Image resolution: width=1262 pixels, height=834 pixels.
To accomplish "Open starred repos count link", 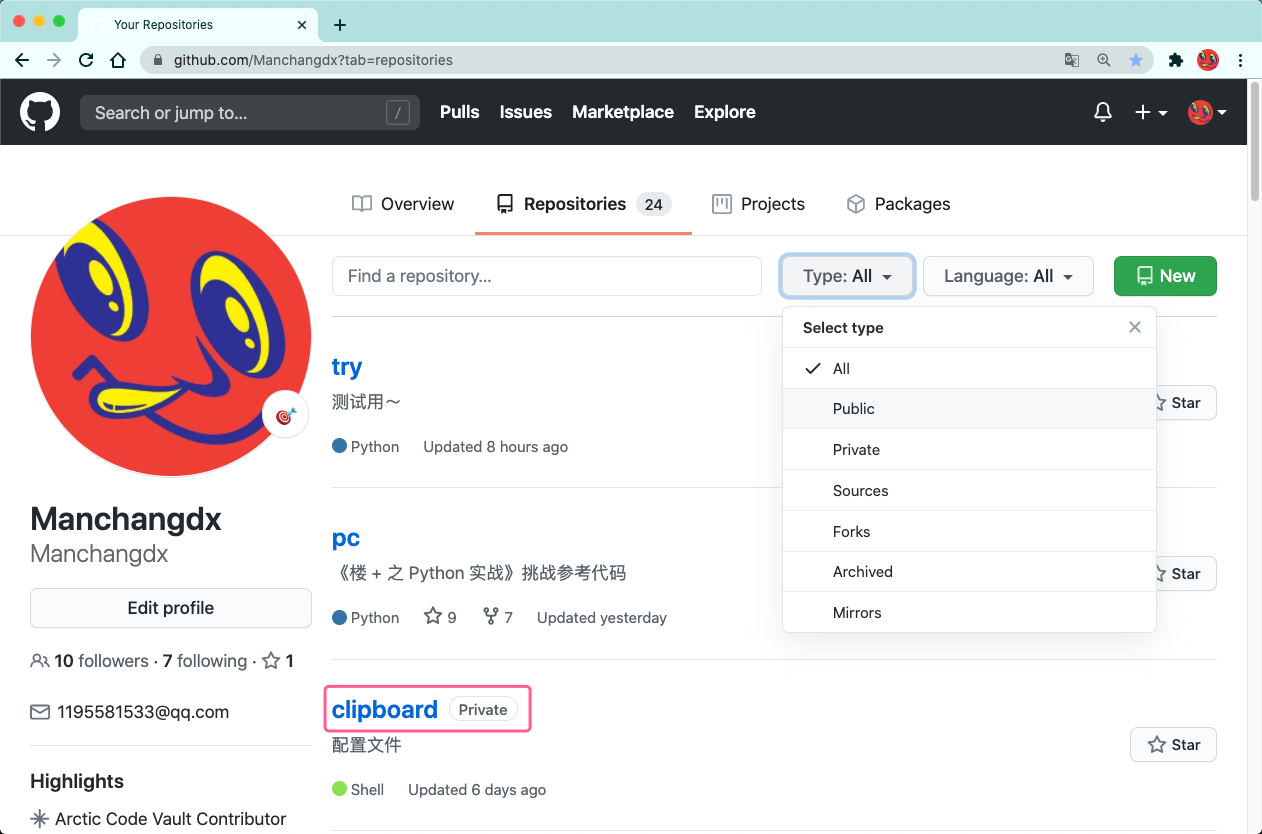I will [x=278, y=661].
